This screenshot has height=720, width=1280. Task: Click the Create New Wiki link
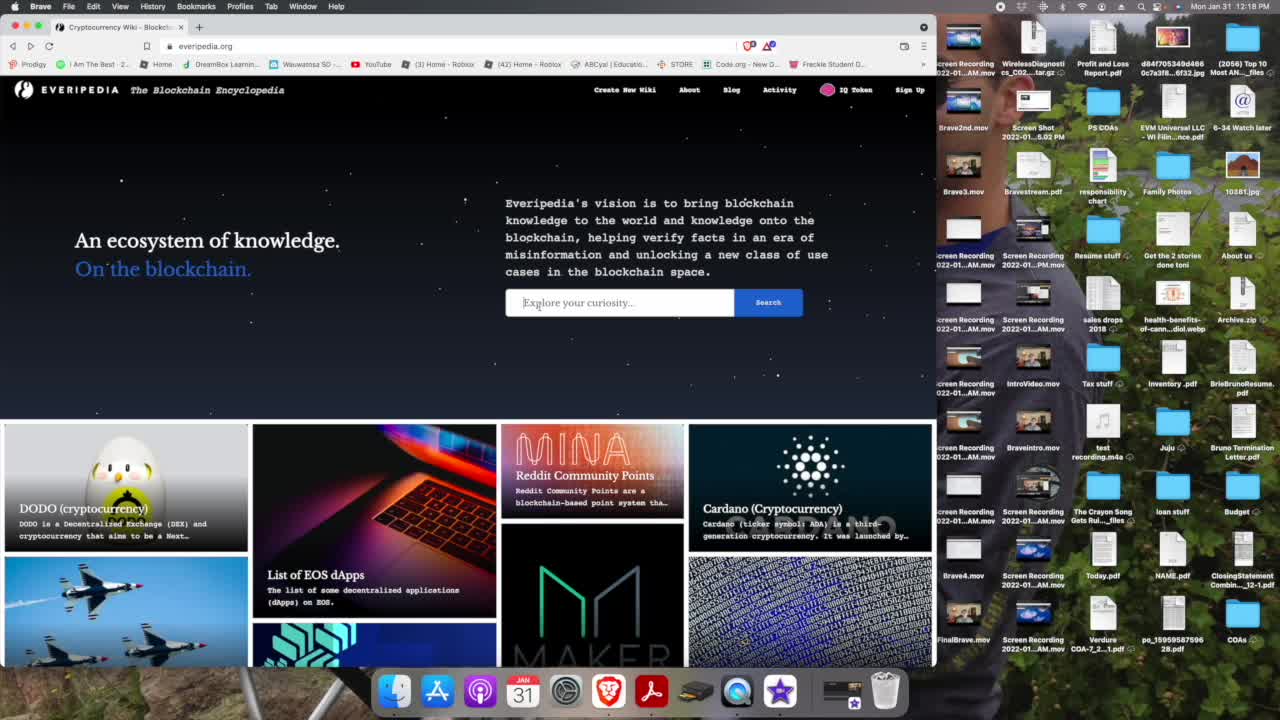[x=625, y=90]
